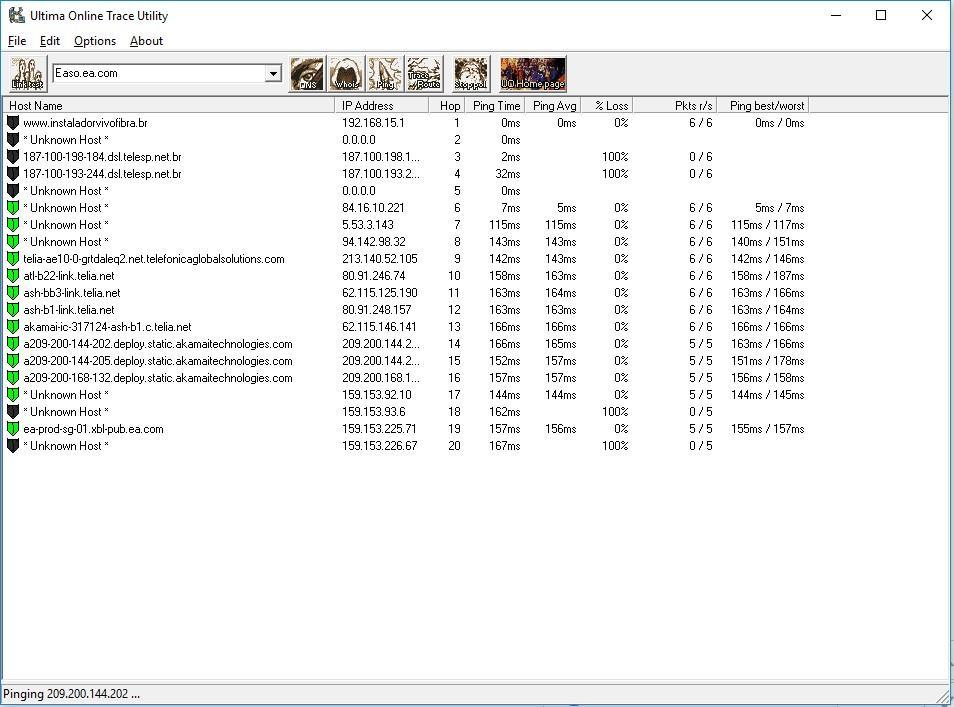Select host name www.instaladorvivofibra.br
The image size is (954, 707).
(85, 123)
